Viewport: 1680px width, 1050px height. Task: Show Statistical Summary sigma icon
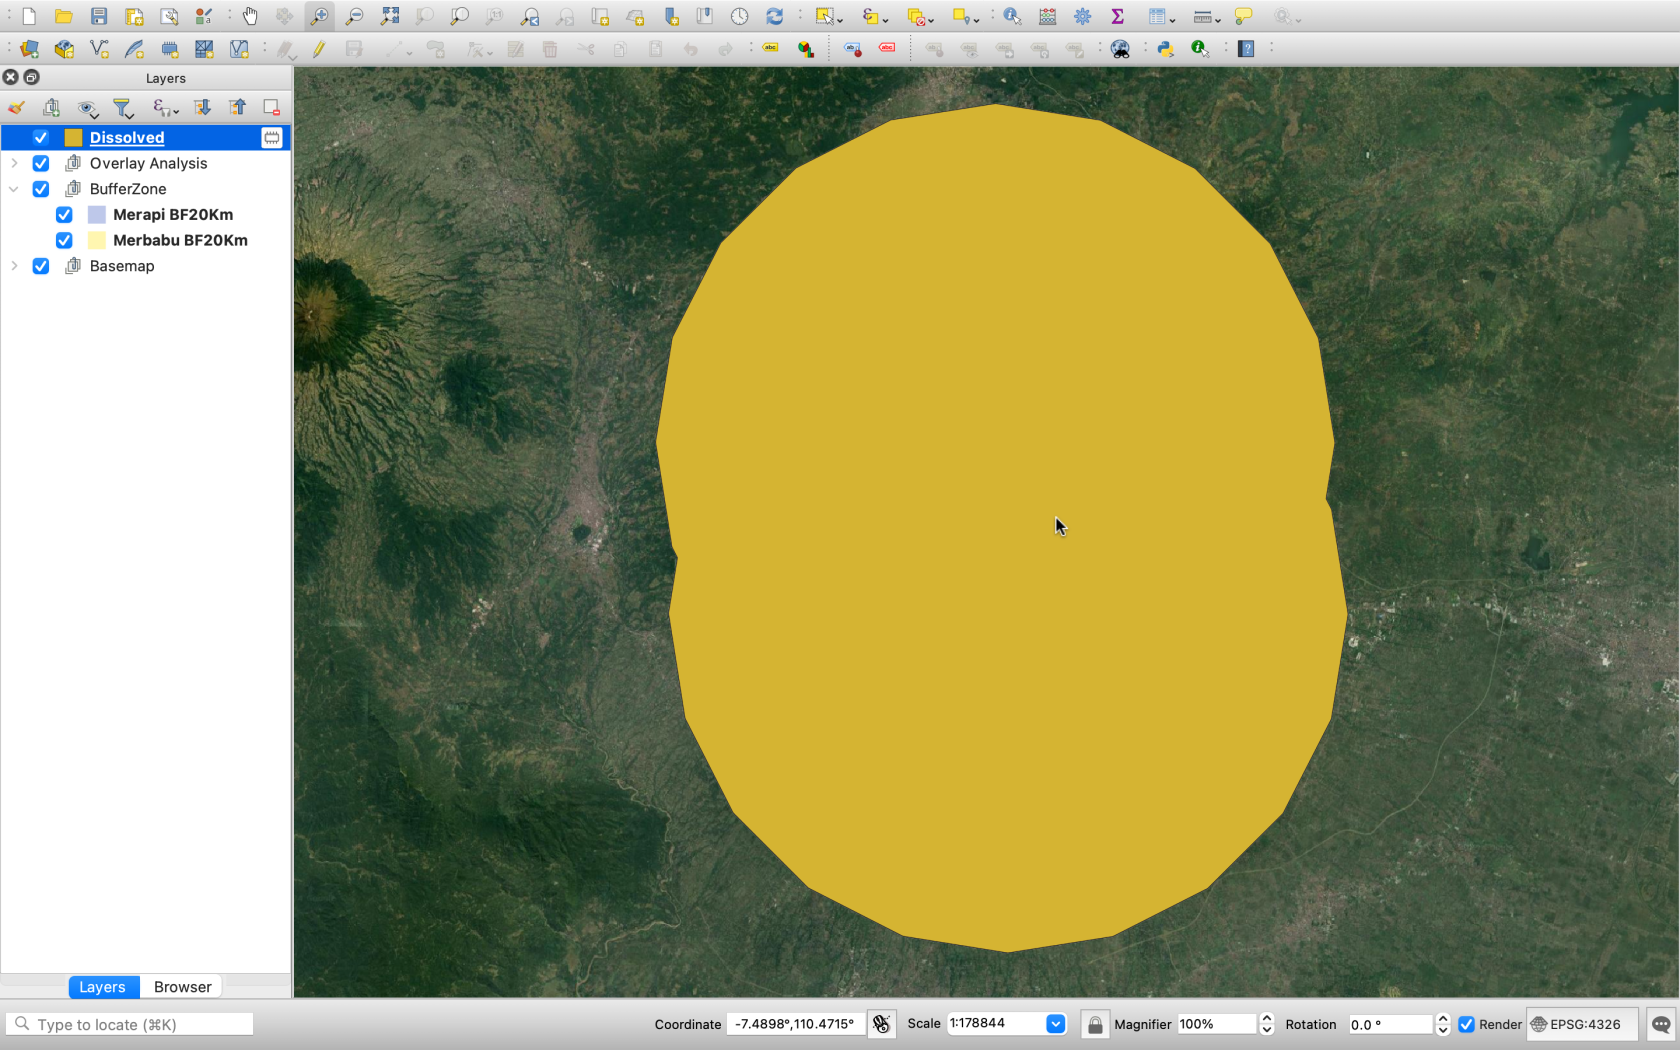(x=1117, y=16)
